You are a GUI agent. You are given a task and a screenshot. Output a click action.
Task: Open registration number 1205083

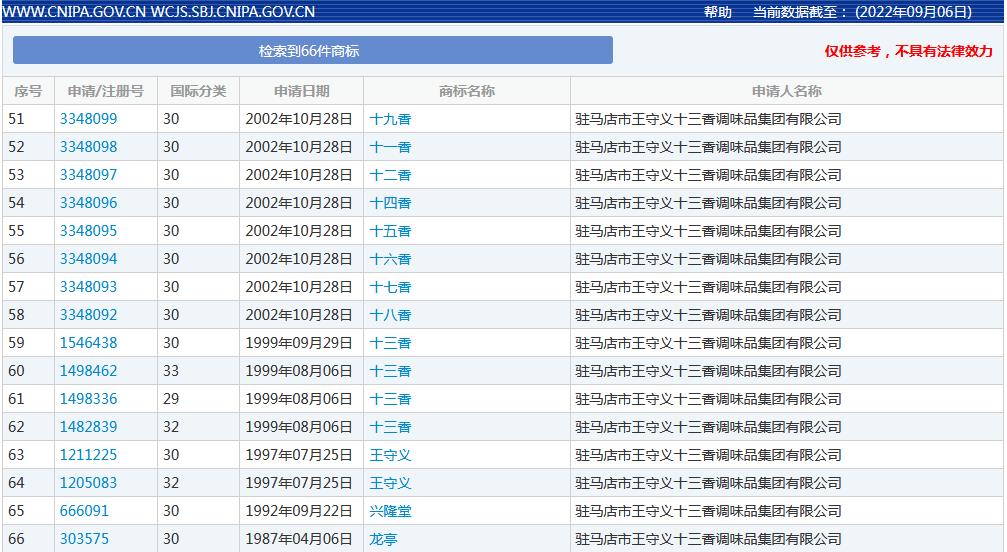click(88, 483)
